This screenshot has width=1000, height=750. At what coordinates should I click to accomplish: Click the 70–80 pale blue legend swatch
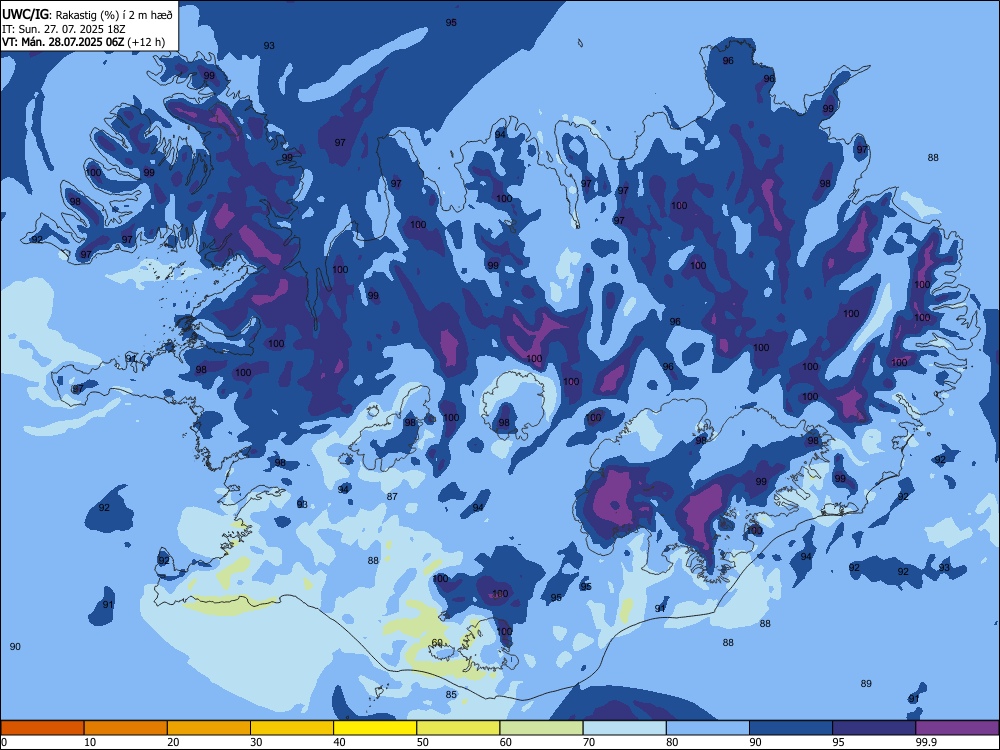point(624,728)
